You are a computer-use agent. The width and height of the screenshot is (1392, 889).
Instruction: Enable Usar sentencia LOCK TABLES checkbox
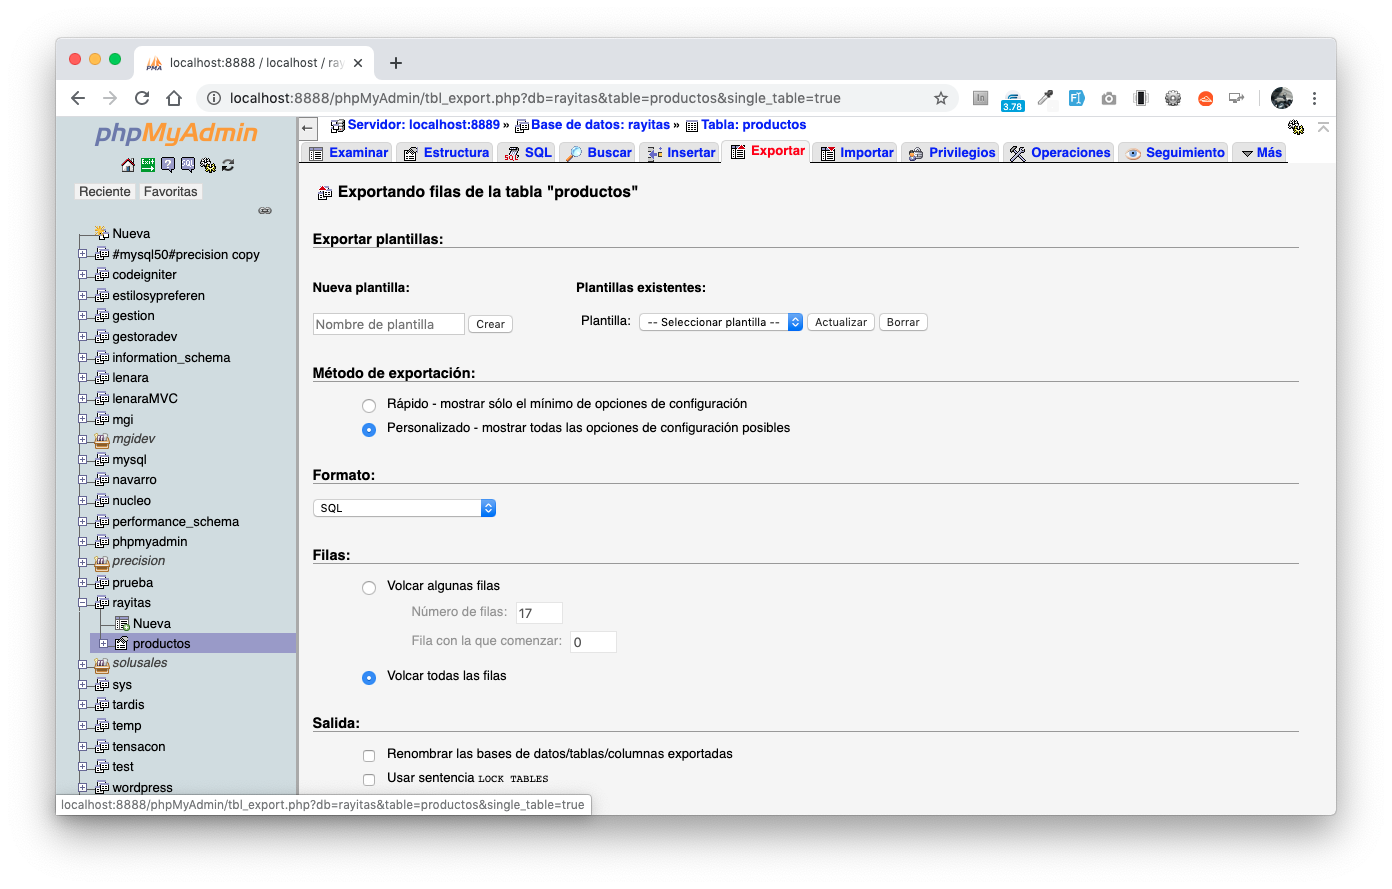369,780
